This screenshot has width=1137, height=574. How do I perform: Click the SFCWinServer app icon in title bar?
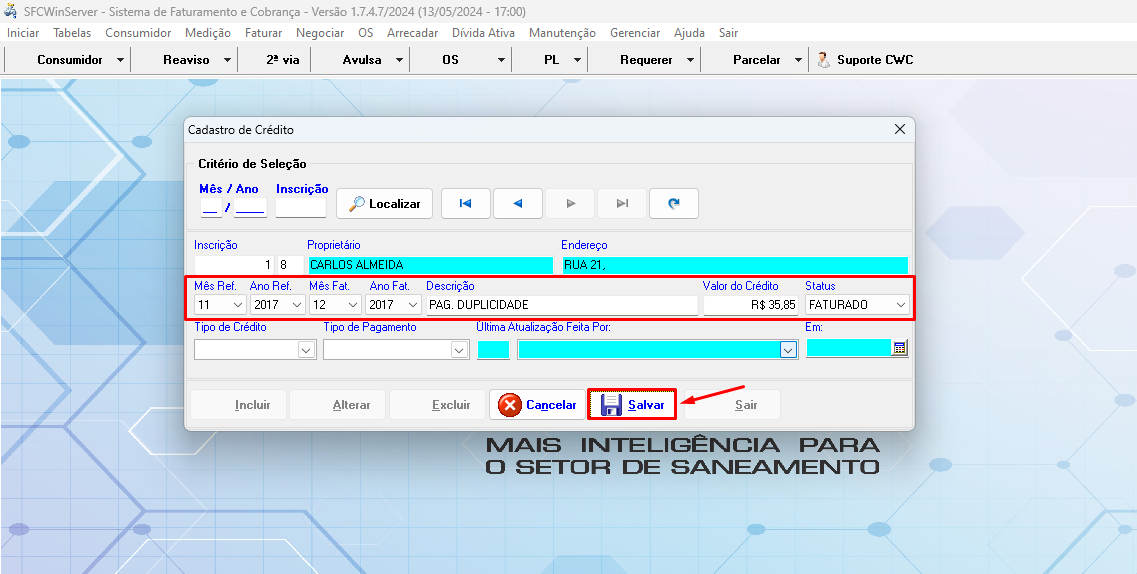pos(10,12)
